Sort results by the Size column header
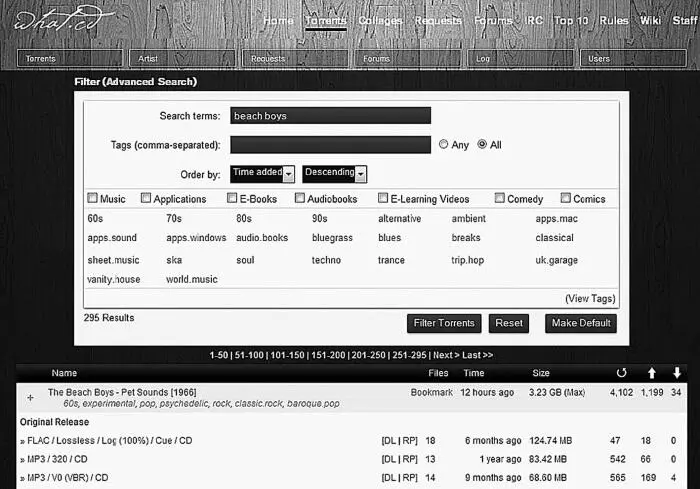Screen dimensions: 700x489 click(541, 373)
